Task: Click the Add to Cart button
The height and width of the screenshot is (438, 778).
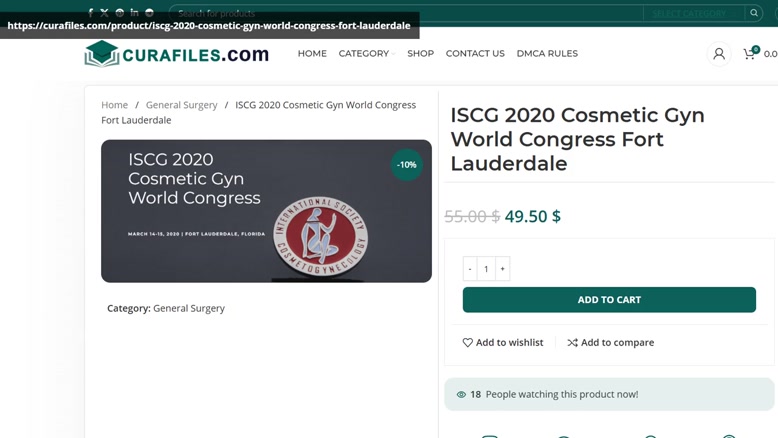Action: (x=609, y=300)
